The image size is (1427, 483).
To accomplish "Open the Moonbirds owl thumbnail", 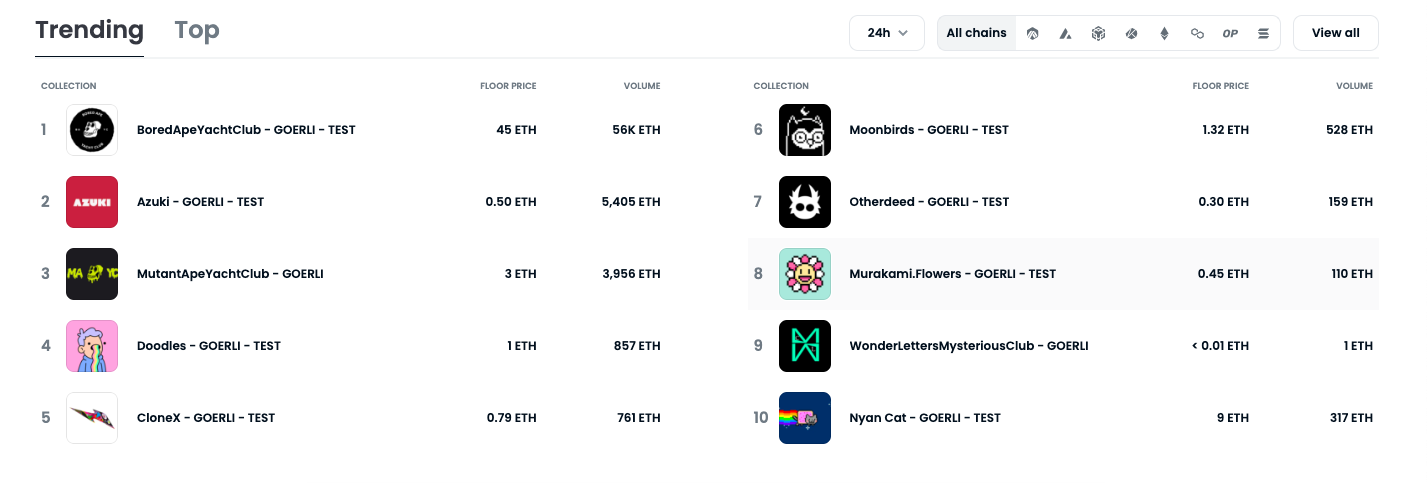I will tap(805, 130).
